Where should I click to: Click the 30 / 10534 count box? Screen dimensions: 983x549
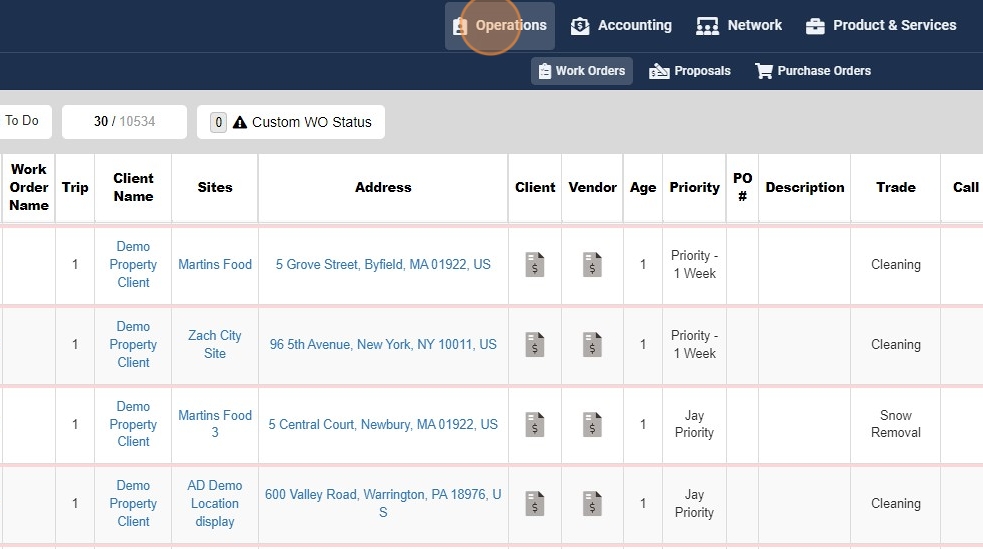(x=124, y=122)
